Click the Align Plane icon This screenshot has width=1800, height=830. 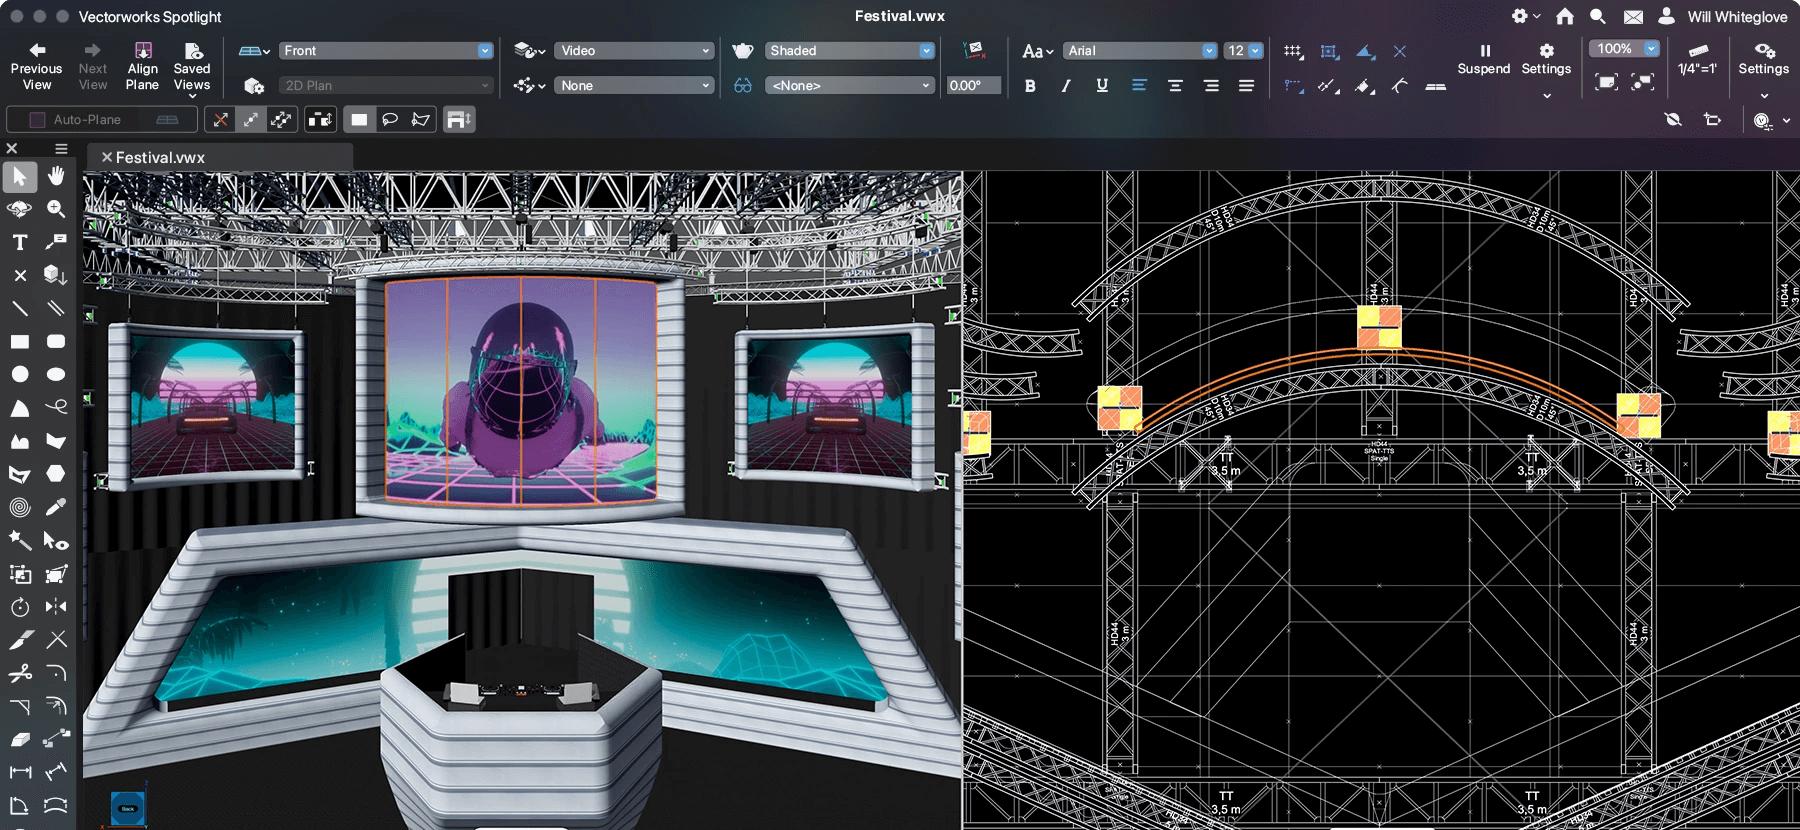(x=142, y=66)
